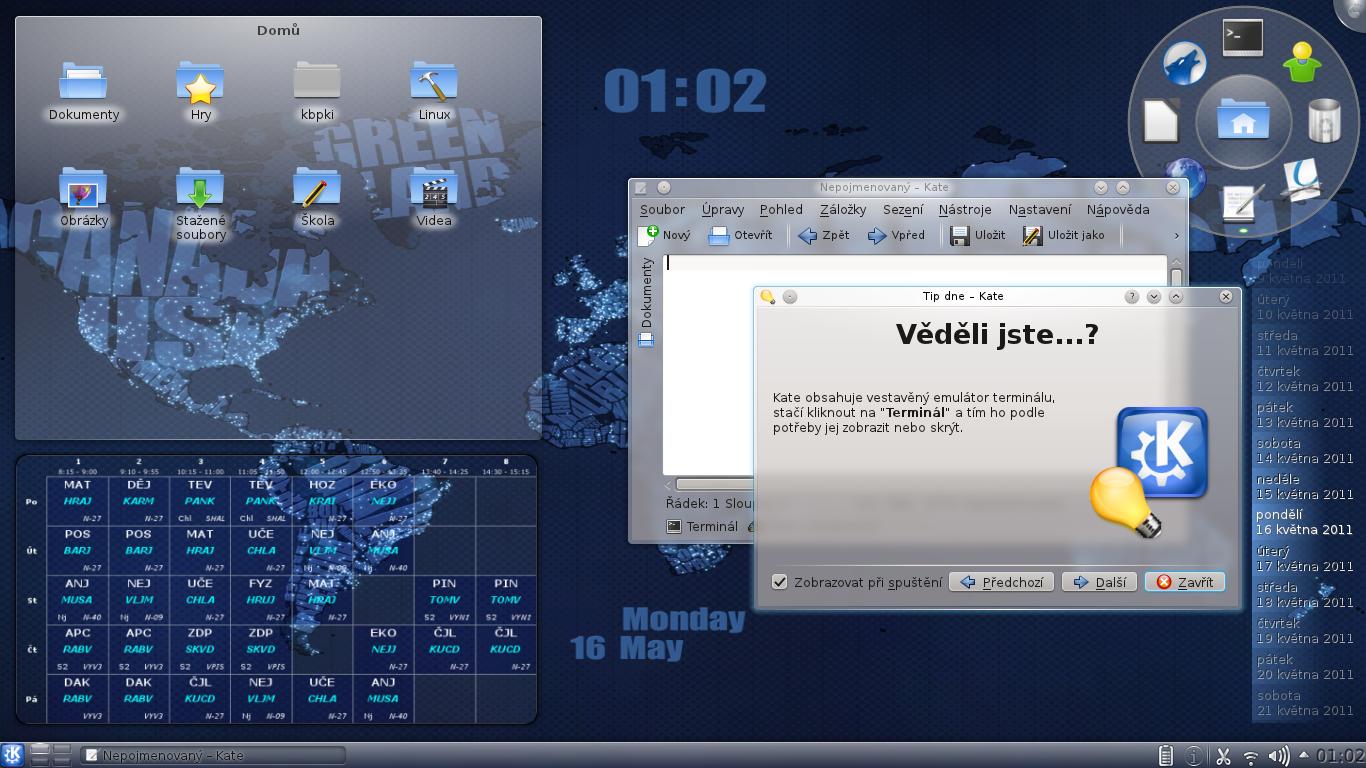Click the Další button

(1098, 582)
